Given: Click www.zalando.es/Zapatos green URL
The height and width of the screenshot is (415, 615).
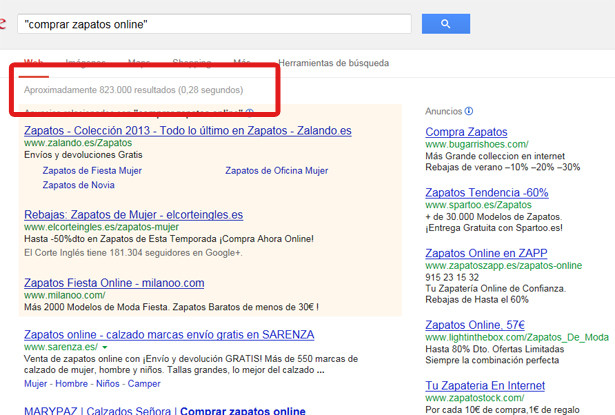Looking at the screenshot, I should (x=78, y=143).
